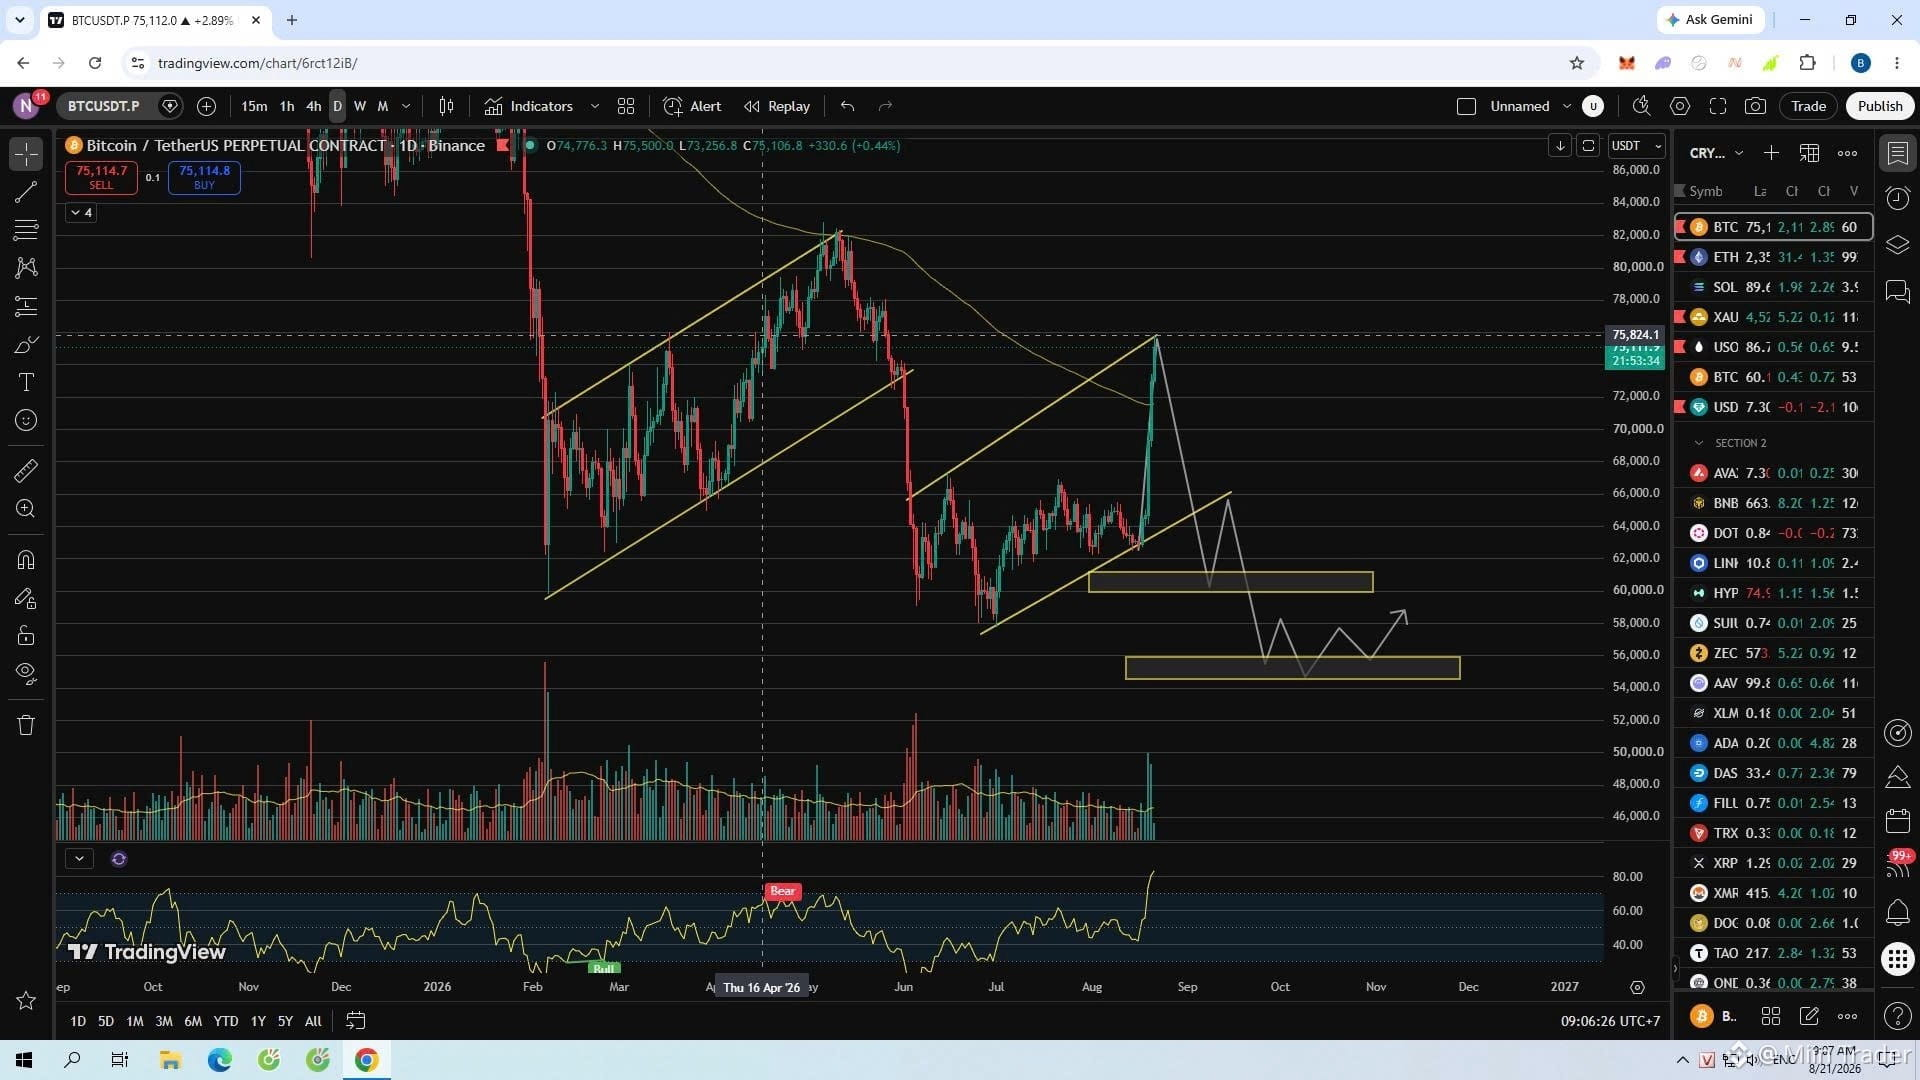Open the forecasting and measurement tools

(x=26, y=306)
